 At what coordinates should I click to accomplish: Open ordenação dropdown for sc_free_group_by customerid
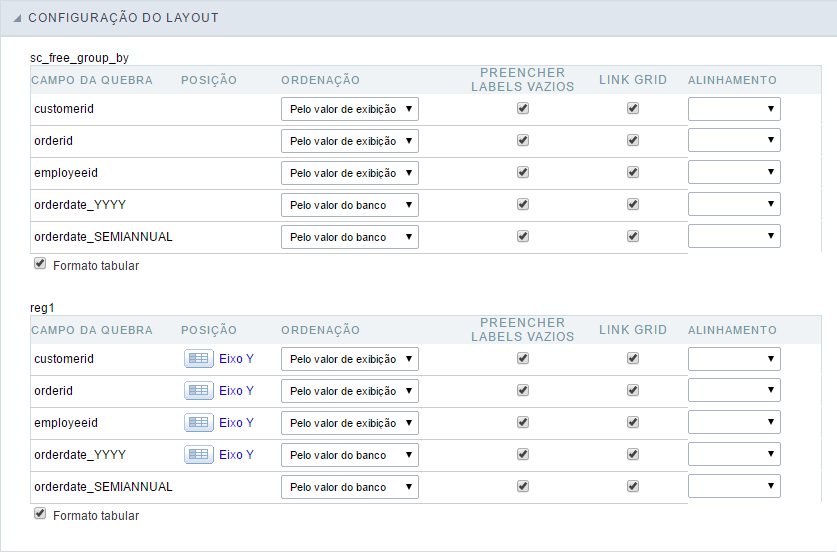[350, 109]
